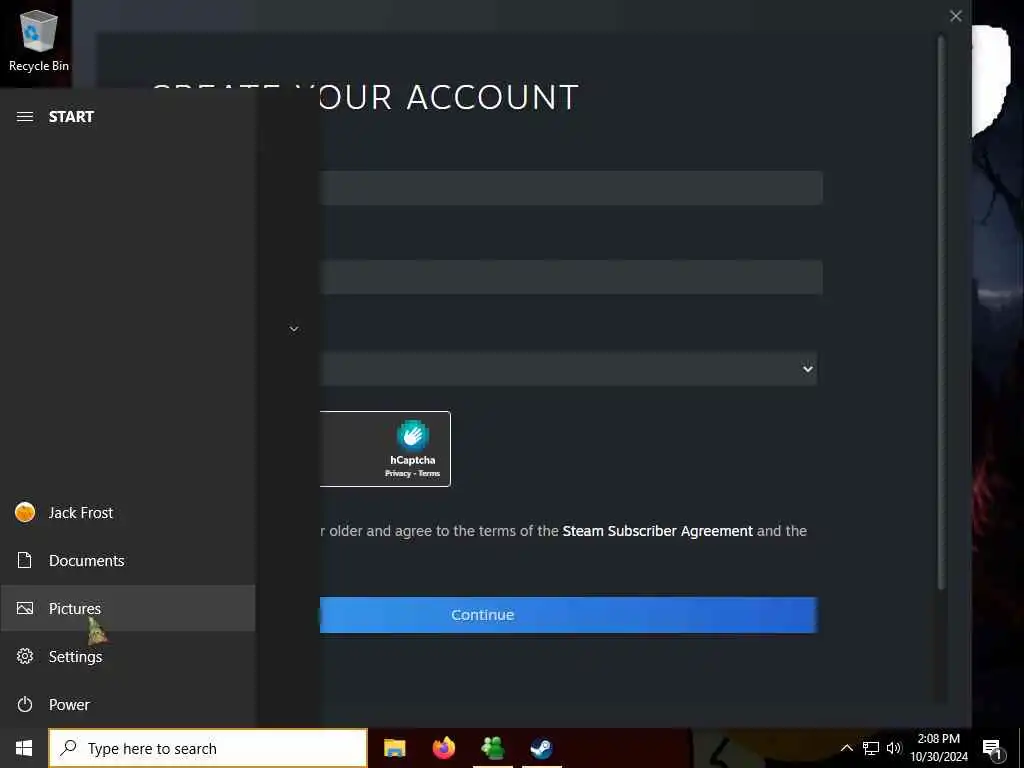Click the second text field in account form
This screenshot has width=1024, height=768.
click(570, 277)
